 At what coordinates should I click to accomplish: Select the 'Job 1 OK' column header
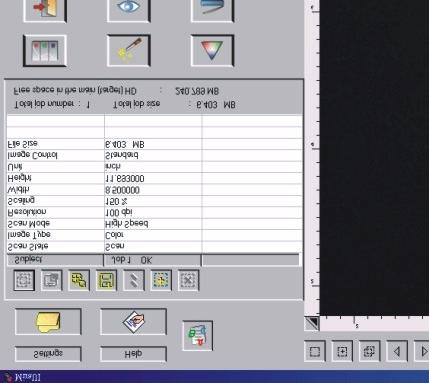pyautogui.click(x=153, y=260)
